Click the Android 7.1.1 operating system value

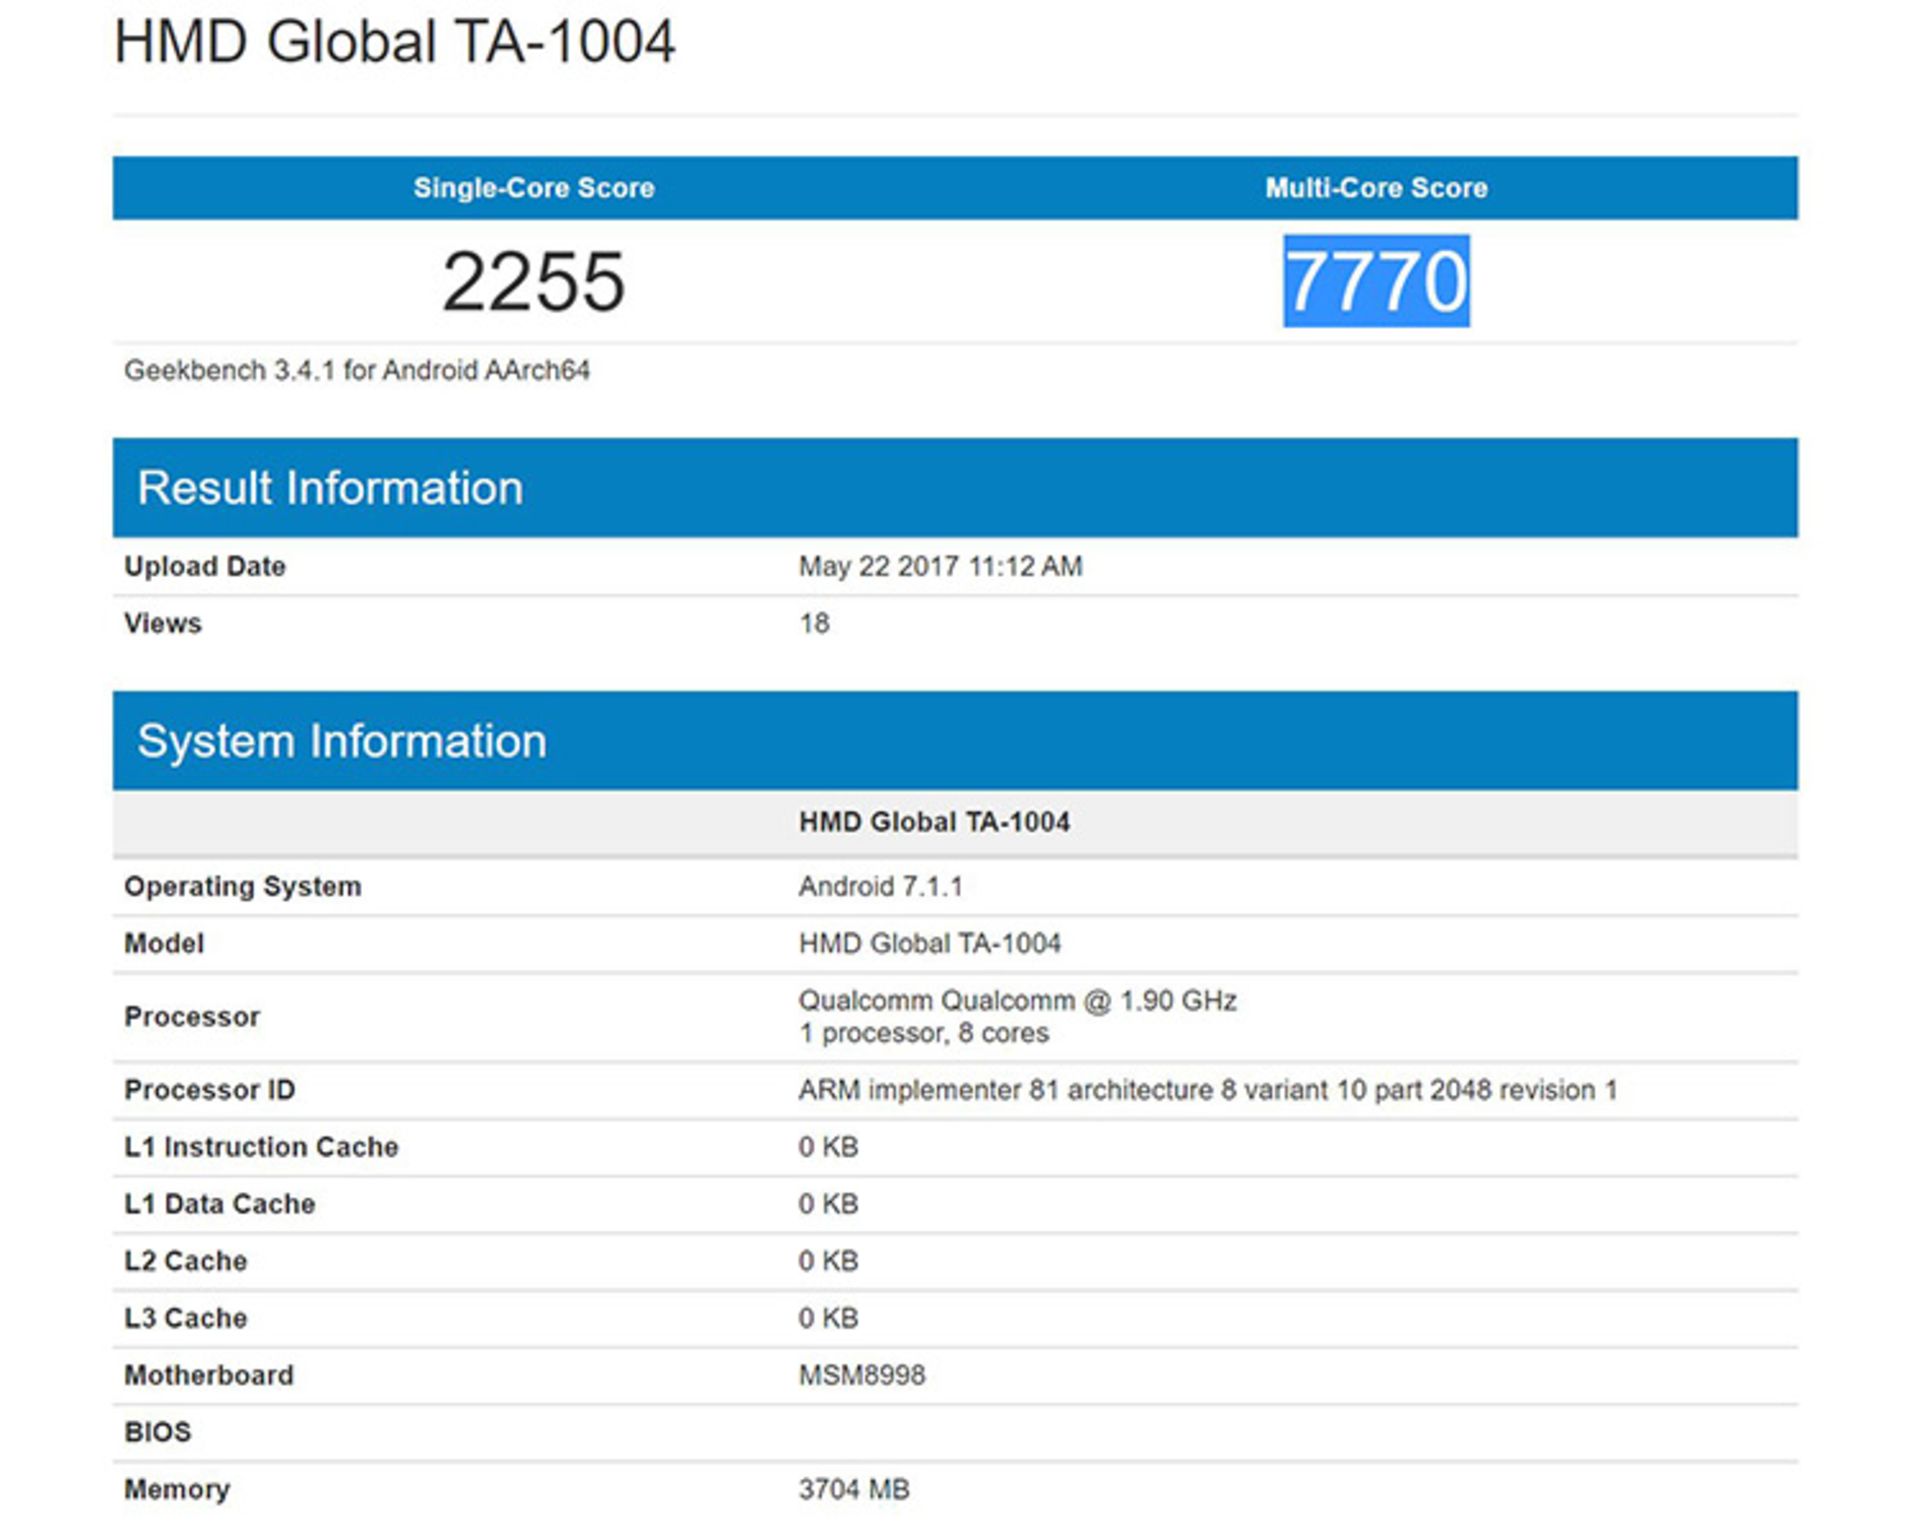click(x=880, y=886)
